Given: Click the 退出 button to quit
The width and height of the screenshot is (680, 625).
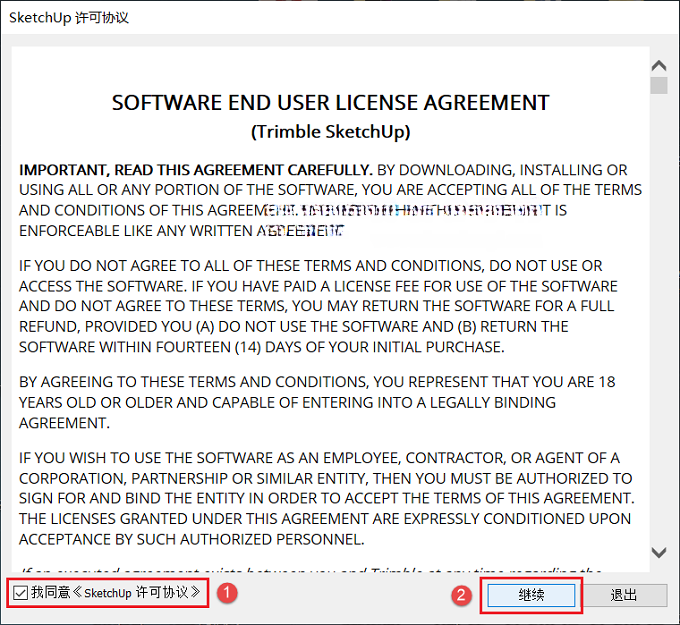Looking at the screenshot, I should tap(624, 595).
